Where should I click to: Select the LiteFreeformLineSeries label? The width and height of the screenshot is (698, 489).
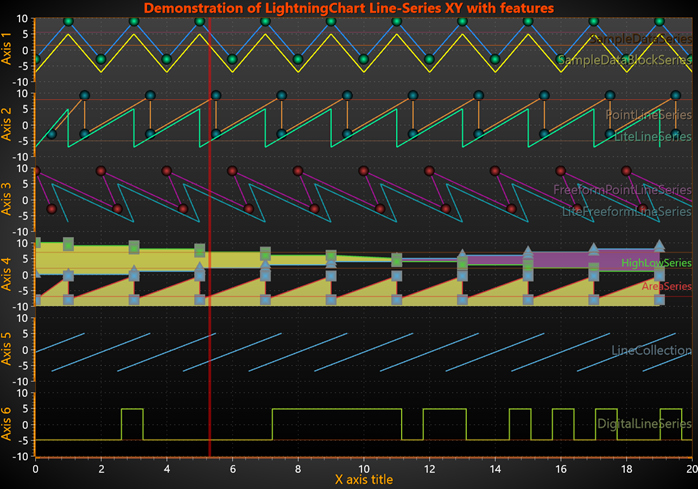click(627, 211)
